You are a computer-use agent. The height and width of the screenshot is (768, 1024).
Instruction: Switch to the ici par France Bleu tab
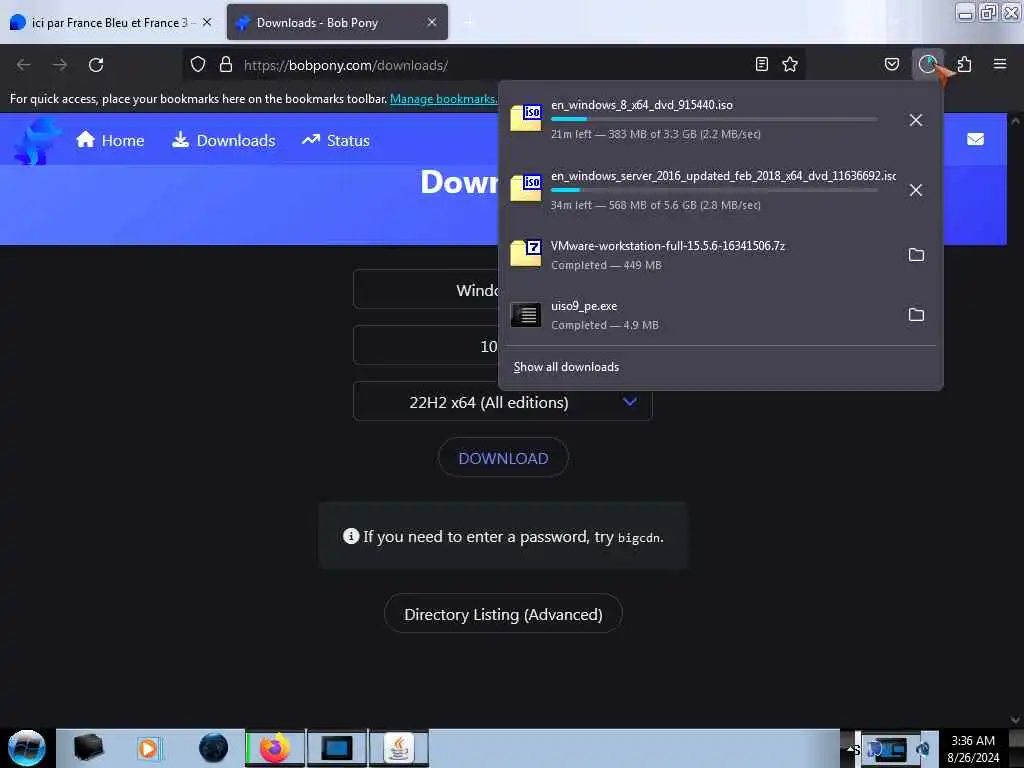tap(110, 22)
